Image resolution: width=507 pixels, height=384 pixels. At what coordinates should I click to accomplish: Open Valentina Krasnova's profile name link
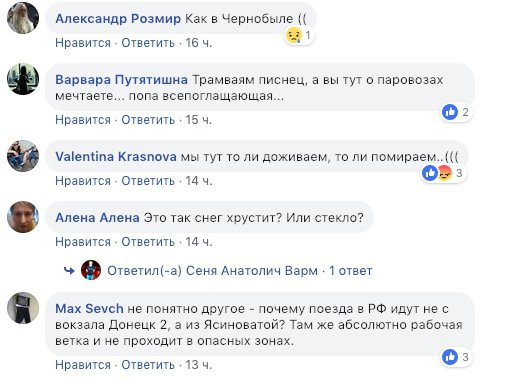coord(116,156)
